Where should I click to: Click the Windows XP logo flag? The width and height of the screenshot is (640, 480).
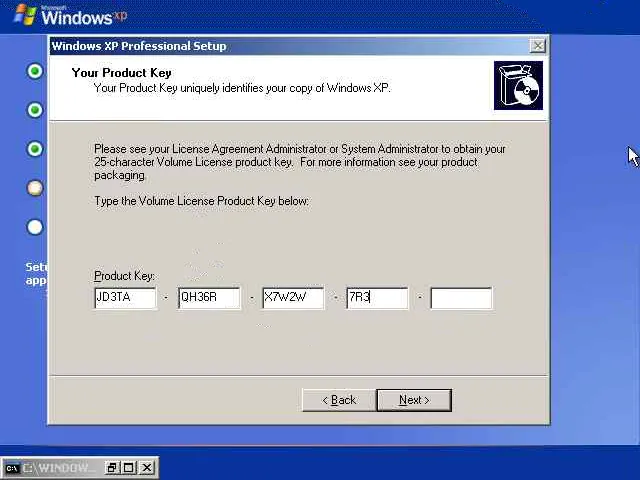(x=25, y=15)
